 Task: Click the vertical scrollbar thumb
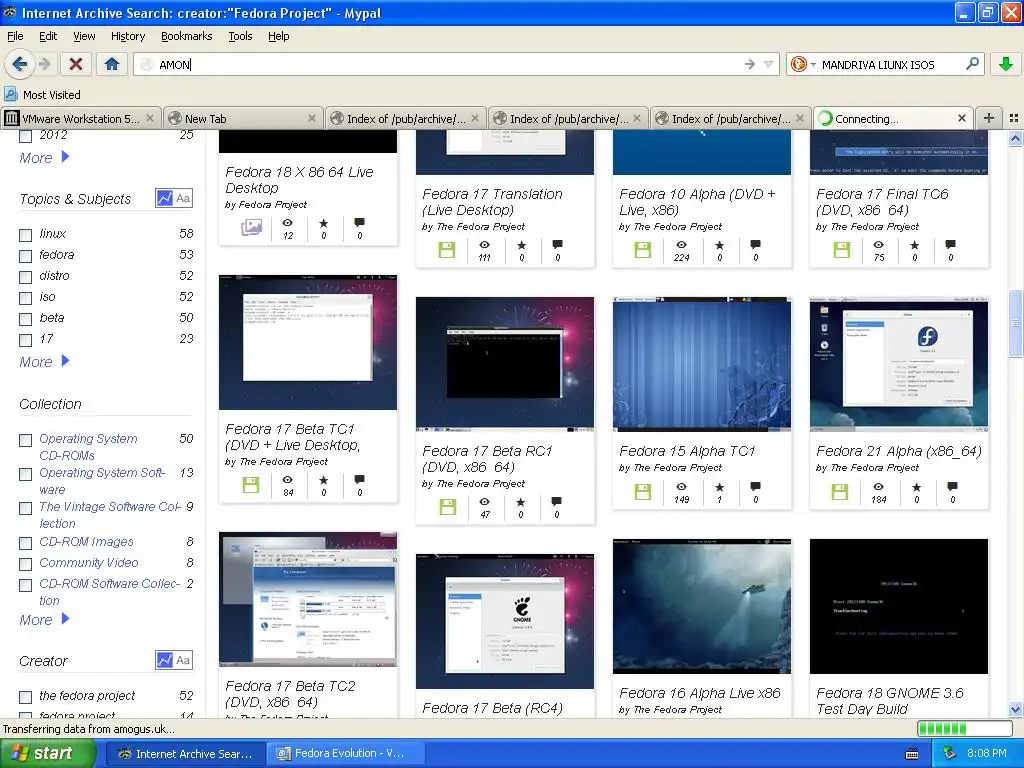(1015, 323)
